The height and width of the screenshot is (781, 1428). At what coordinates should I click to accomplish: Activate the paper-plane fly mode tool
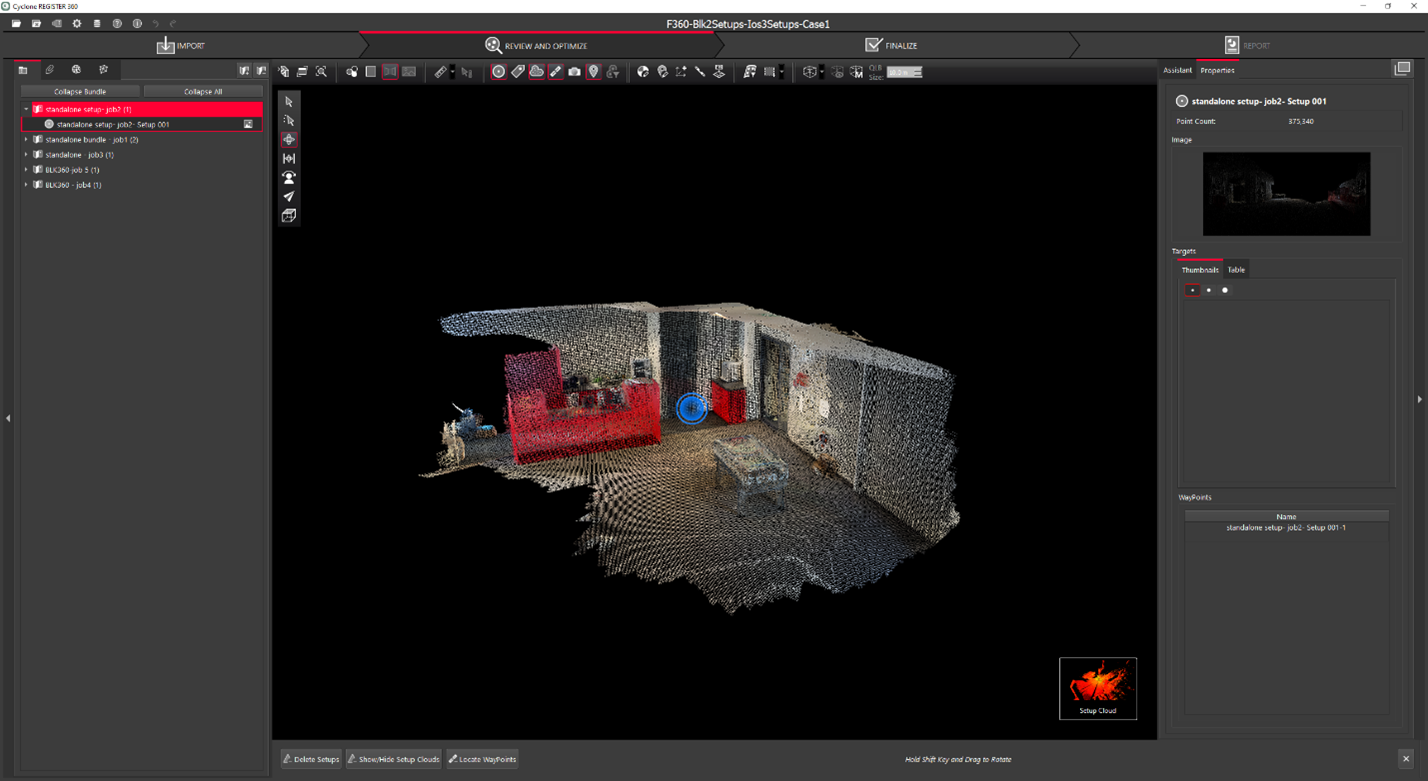[x=289, y=197]
